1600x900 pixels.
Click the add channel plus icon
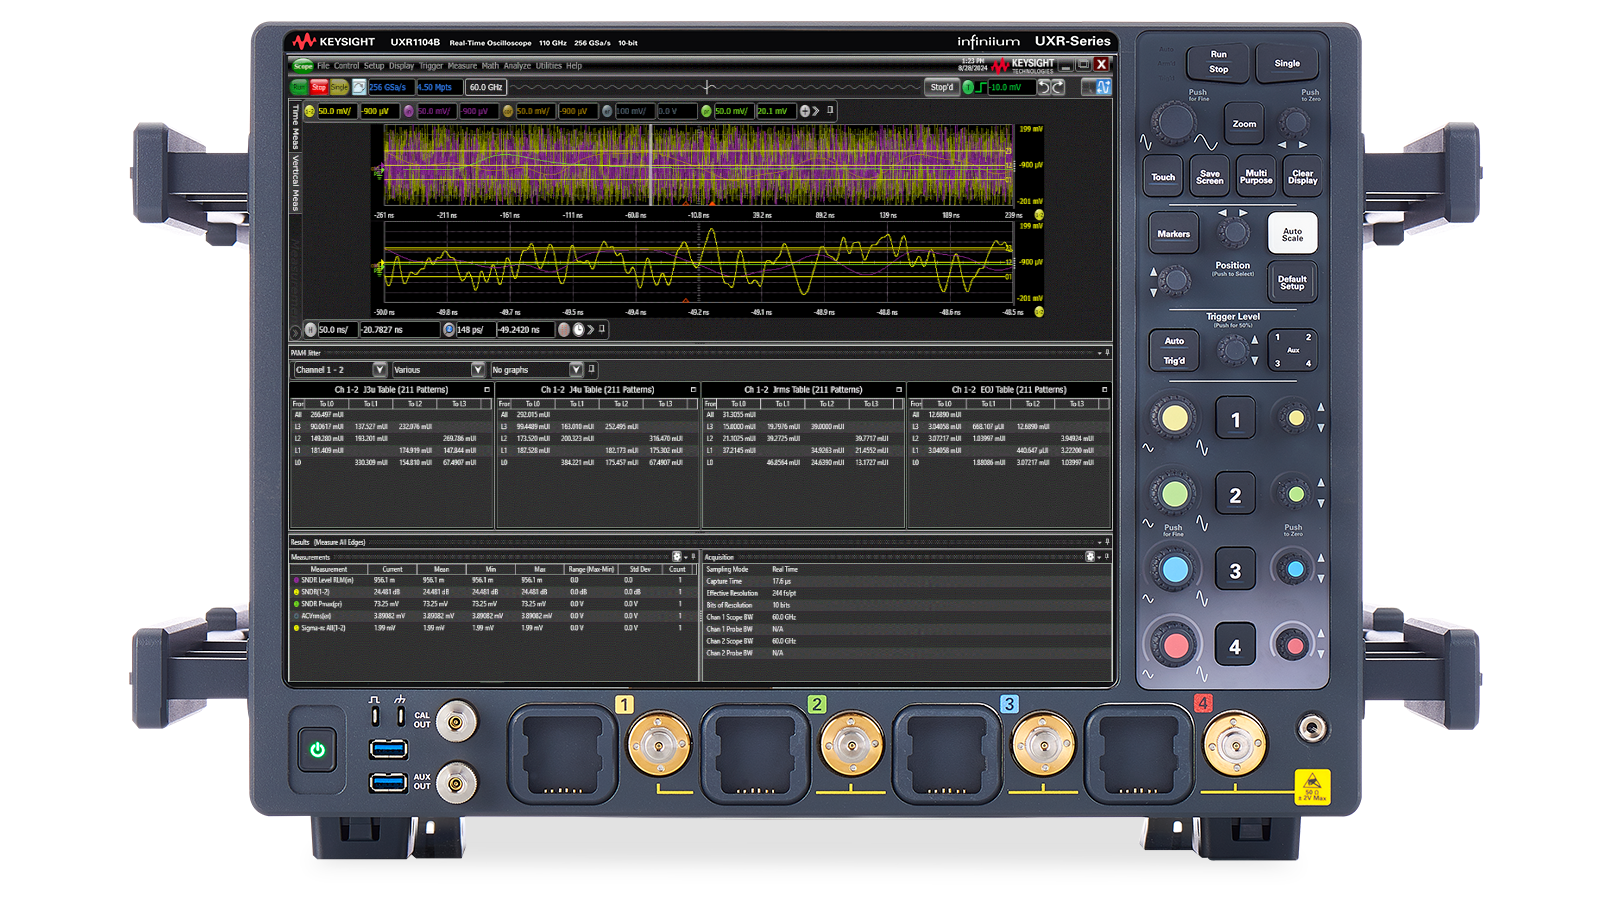tap(805, 111)
